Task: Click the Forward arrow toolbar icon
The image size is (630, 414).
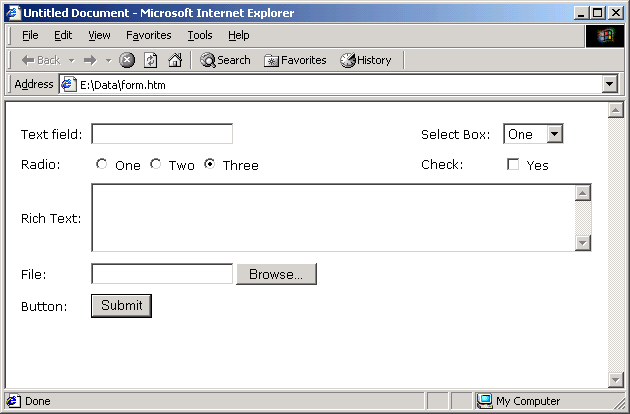Action: click(89, 60)
